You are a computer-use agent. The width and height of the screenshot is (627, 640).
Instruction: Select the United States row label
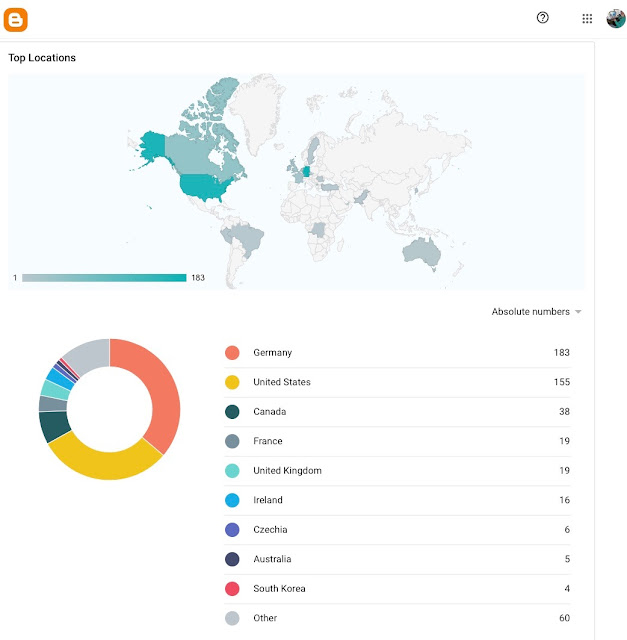coord(282,382)
